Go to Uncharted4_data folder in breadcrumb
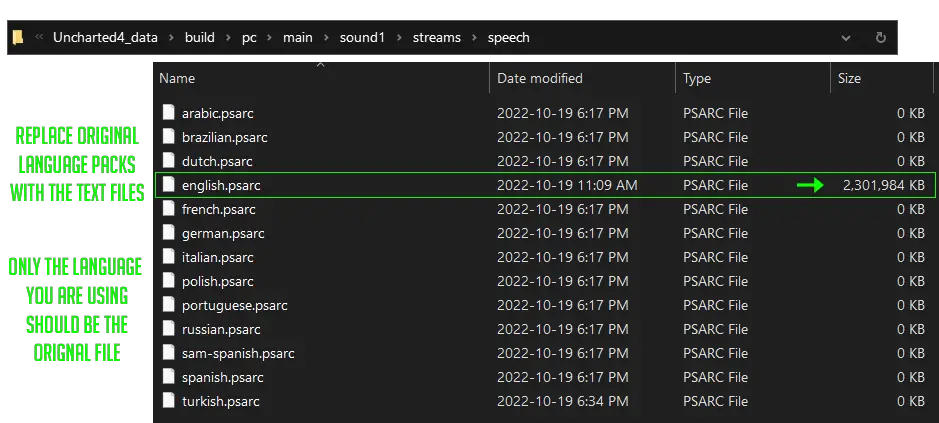This screenshot has height=423, width=939. (x=105, y=37)
